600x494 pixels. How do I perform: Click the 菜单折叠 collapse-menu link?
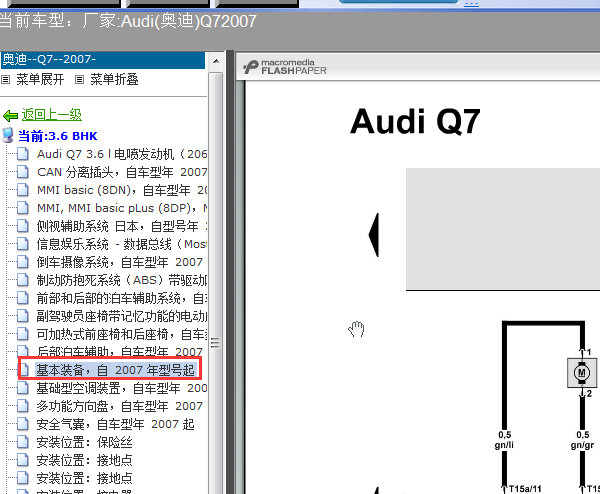point(114,80)
